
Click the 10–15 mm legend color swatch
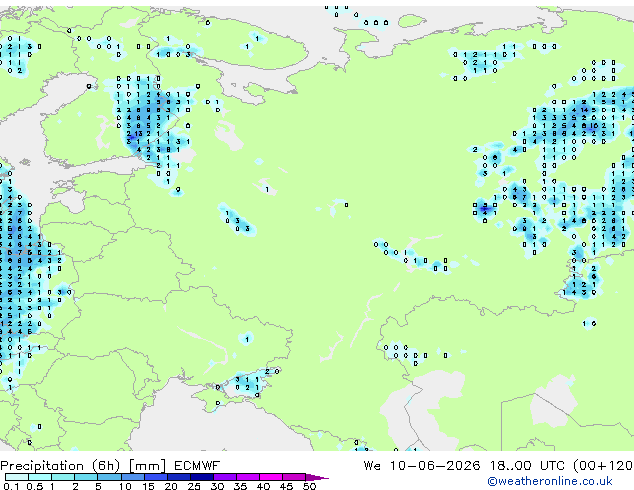tap(133, 477)
